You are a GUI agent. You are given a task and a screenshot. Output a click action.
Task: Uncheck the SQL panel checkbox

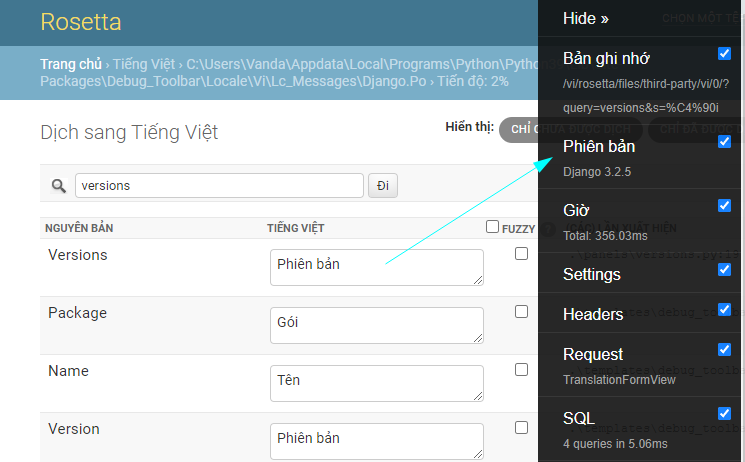[724, 413]
